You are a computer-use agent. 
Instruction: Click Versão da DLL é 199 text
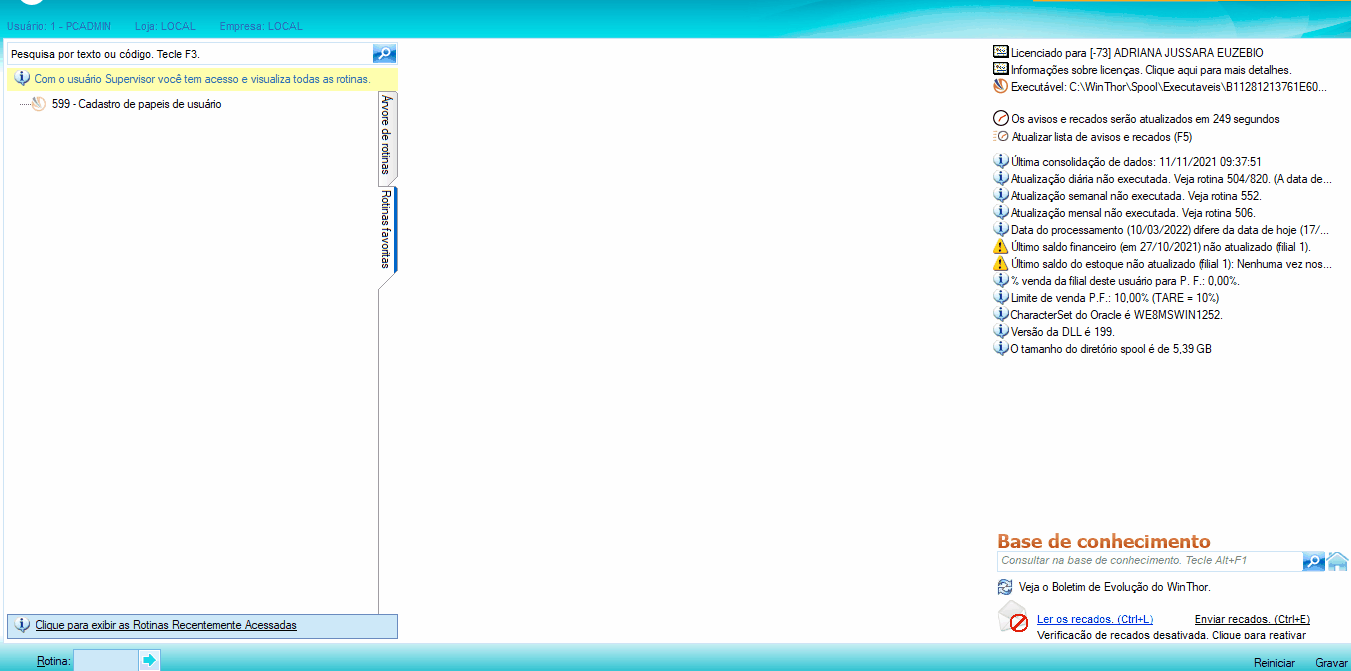click(x=1063, y=331)
